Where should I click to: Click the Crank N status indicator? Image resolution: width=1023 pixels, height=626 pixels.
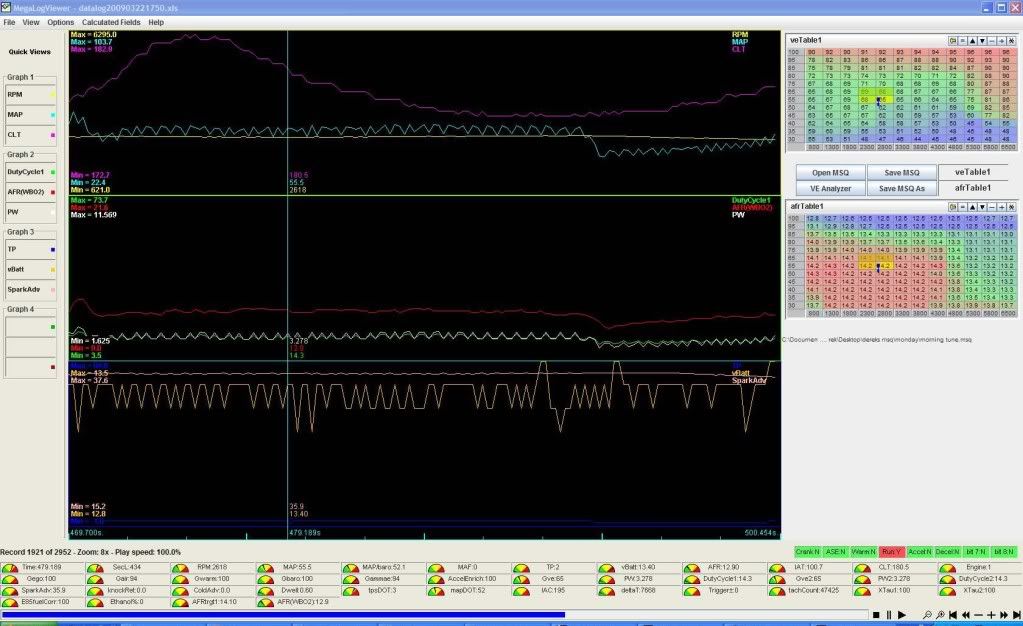808,552
